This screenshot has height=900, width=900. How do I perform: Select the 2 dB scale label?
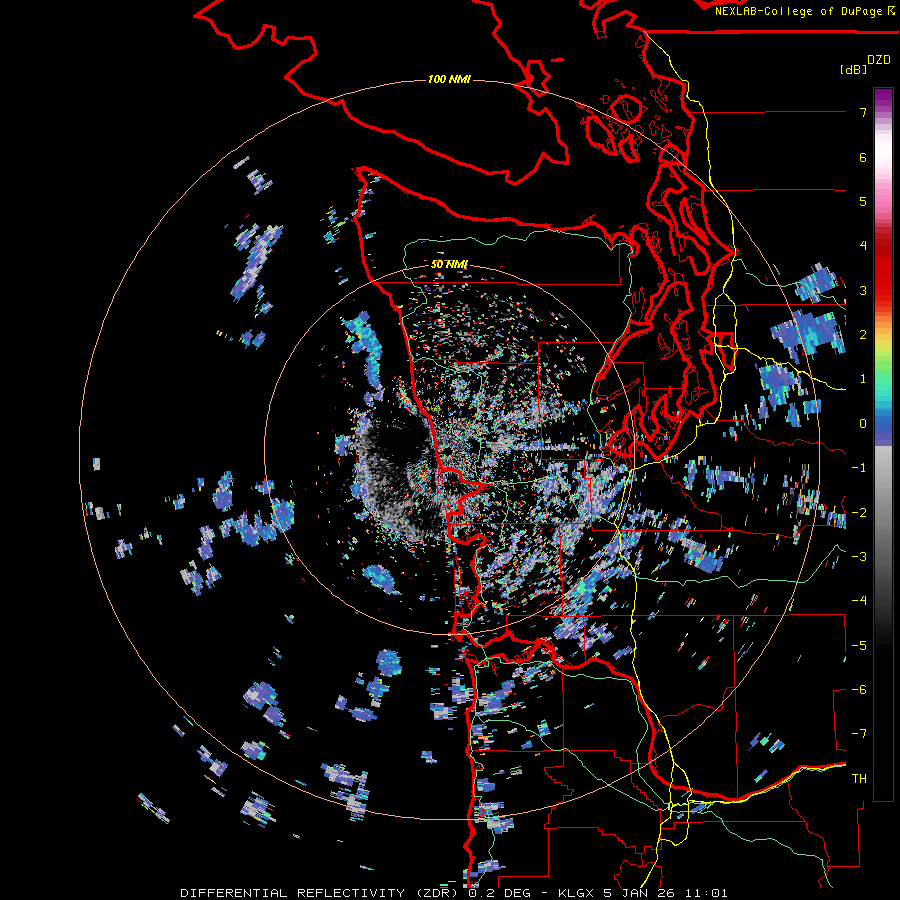click(863, 335)
